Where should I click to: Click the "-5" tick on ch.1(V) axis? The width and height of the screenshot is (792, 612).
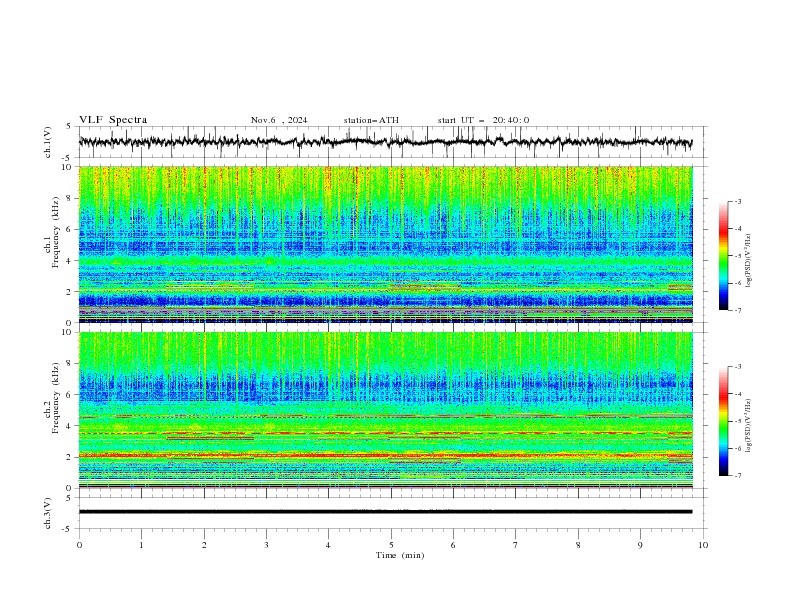click(x=68, y=158)
